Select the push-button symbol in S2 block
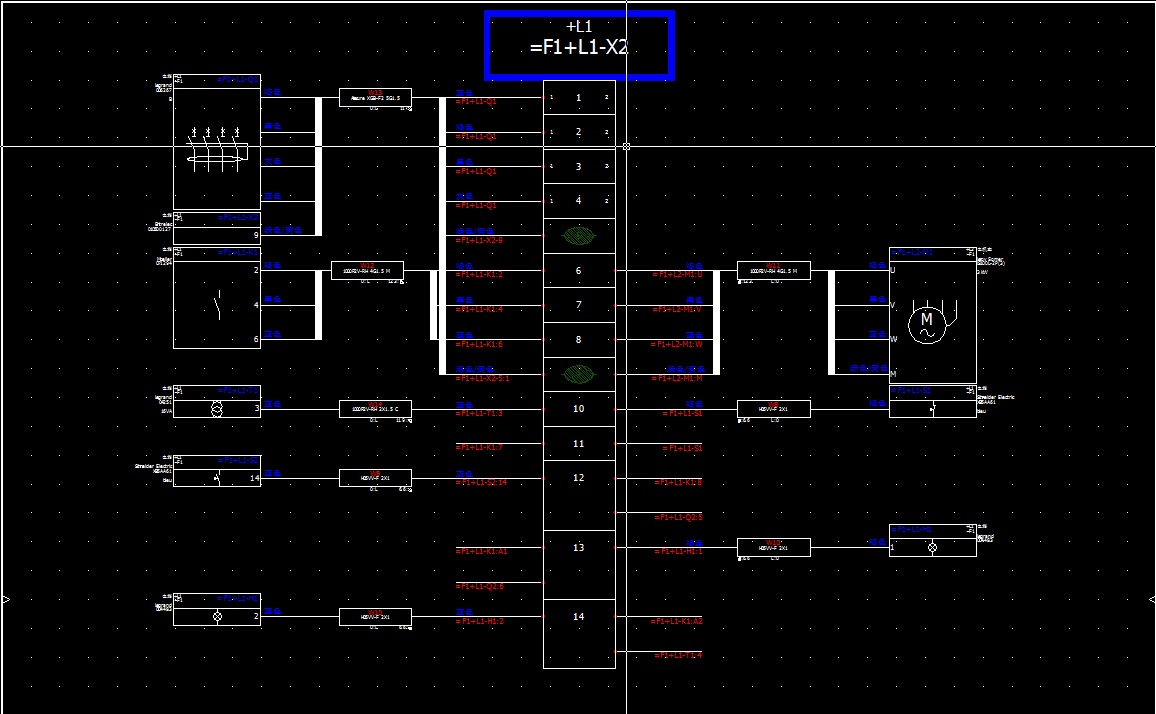 pyautogui.click(x=217, y=478)
